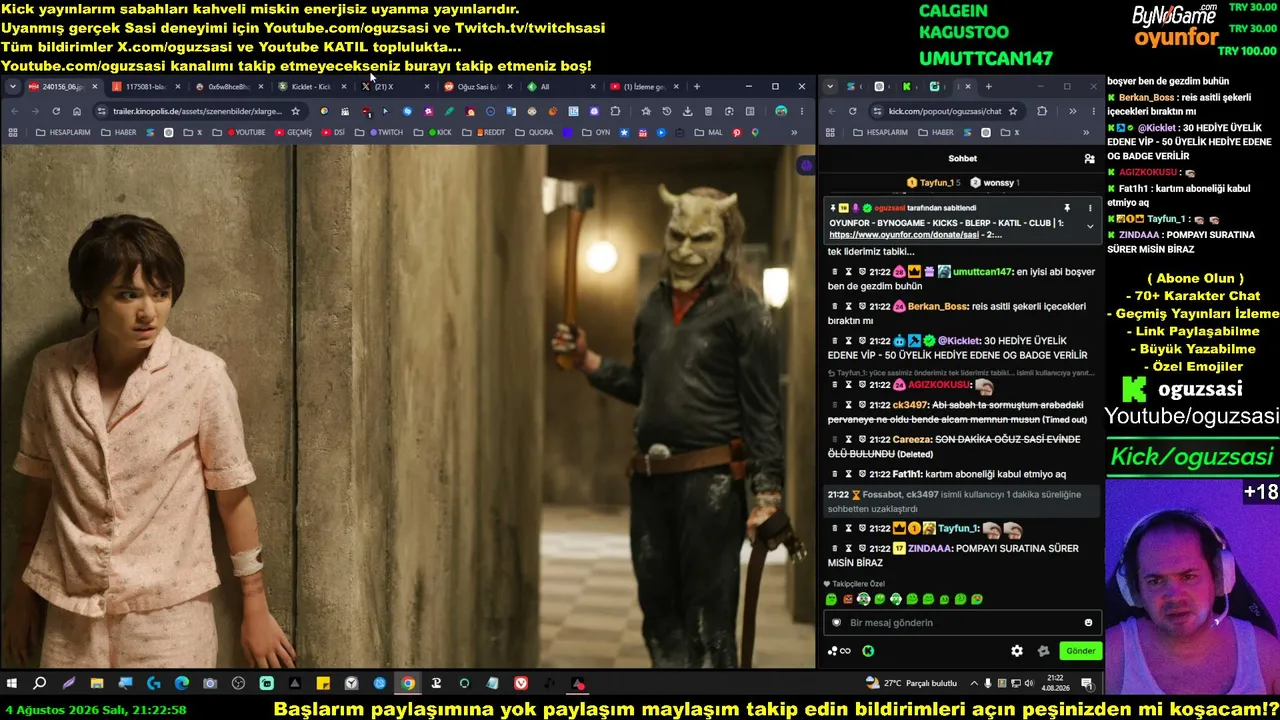Viewport: 1280px width, 720px height.
Task: Click Berkan_Boss's username in chat
Action: pos(937,306)
